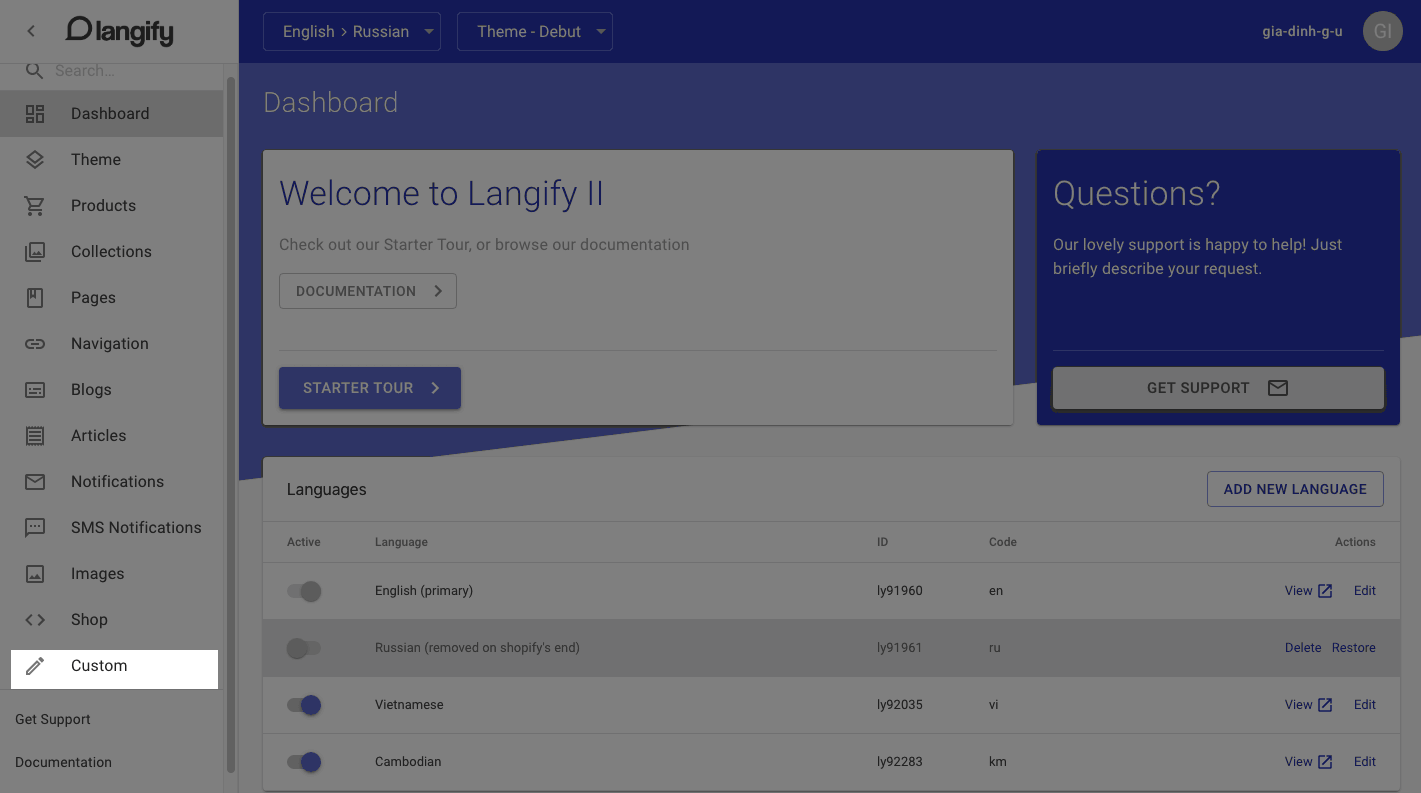Image resolution: width=1421 pixels, height=793 pixels.
Task: Click Documentation link in sidebar
Action: pyautogui.click(x=63, y=763)
